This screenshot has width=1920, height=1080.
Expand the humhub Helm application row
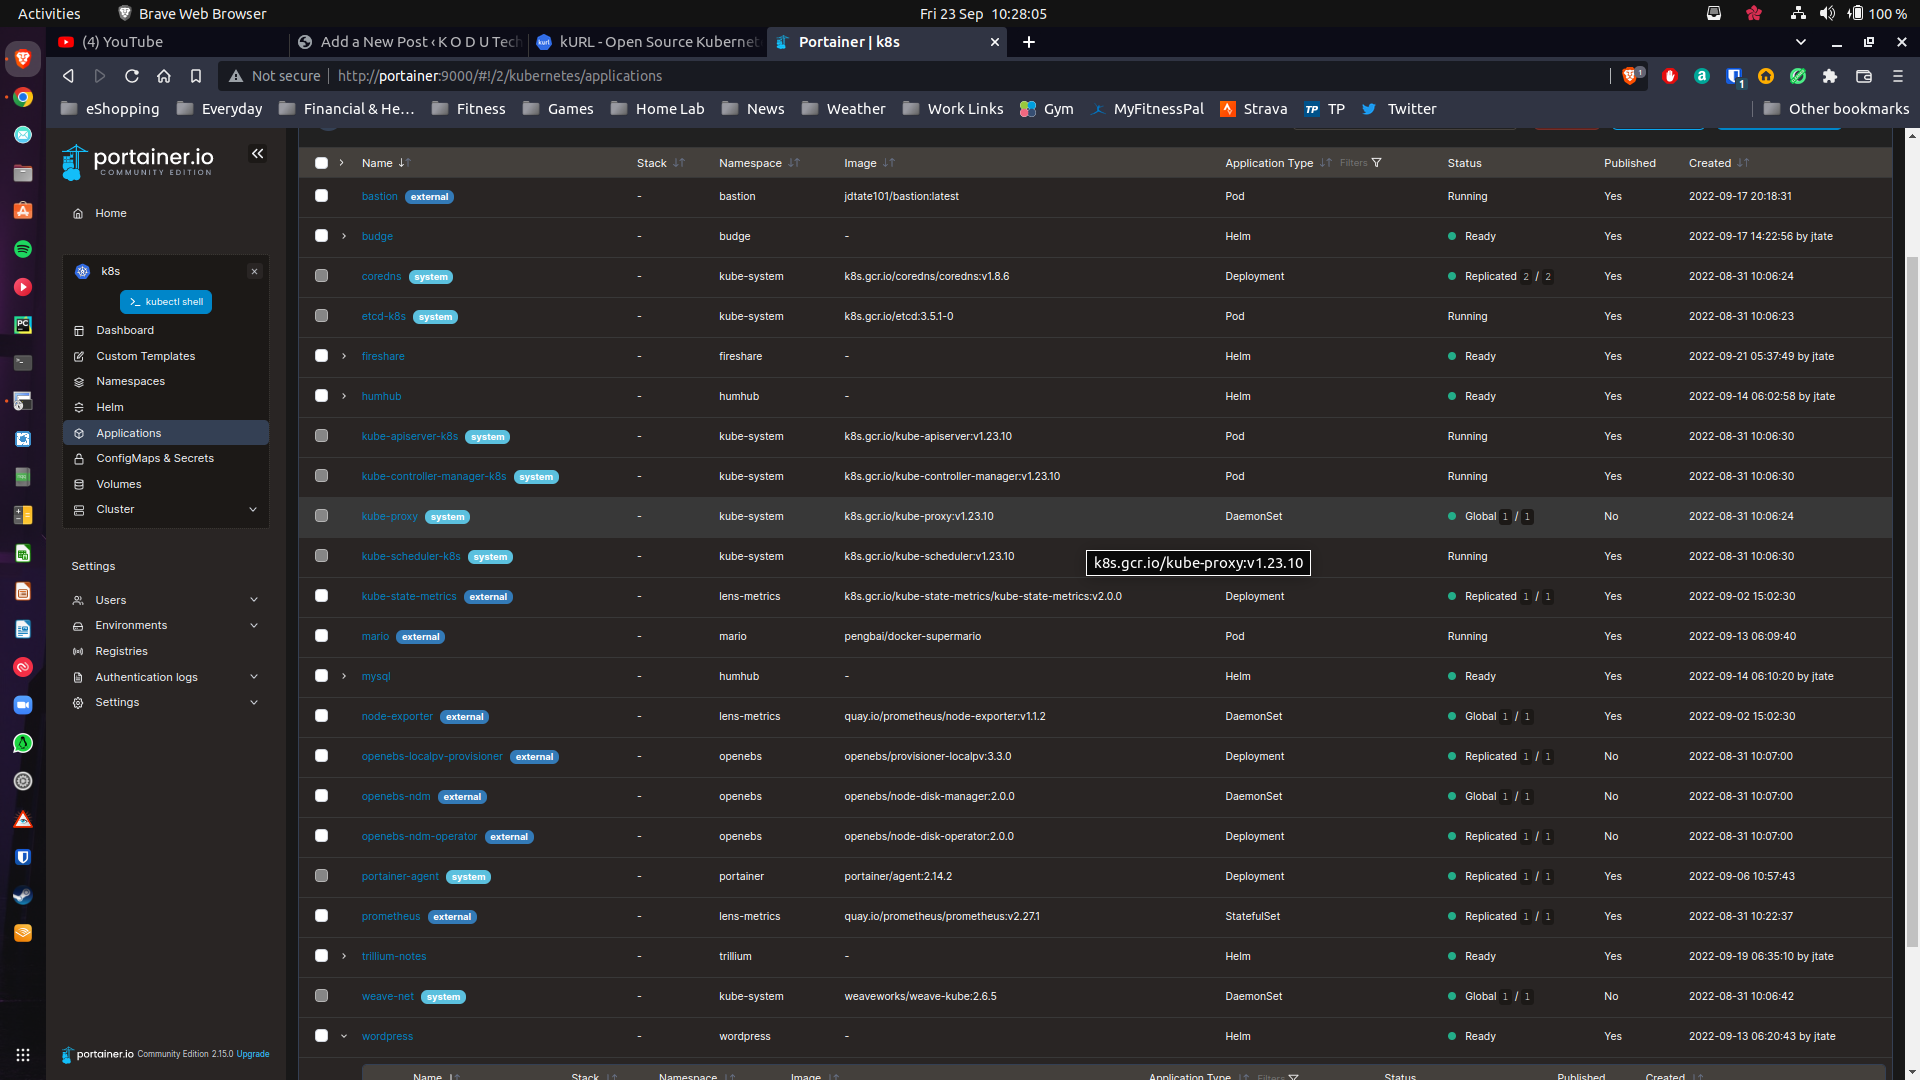click(344, 397)
